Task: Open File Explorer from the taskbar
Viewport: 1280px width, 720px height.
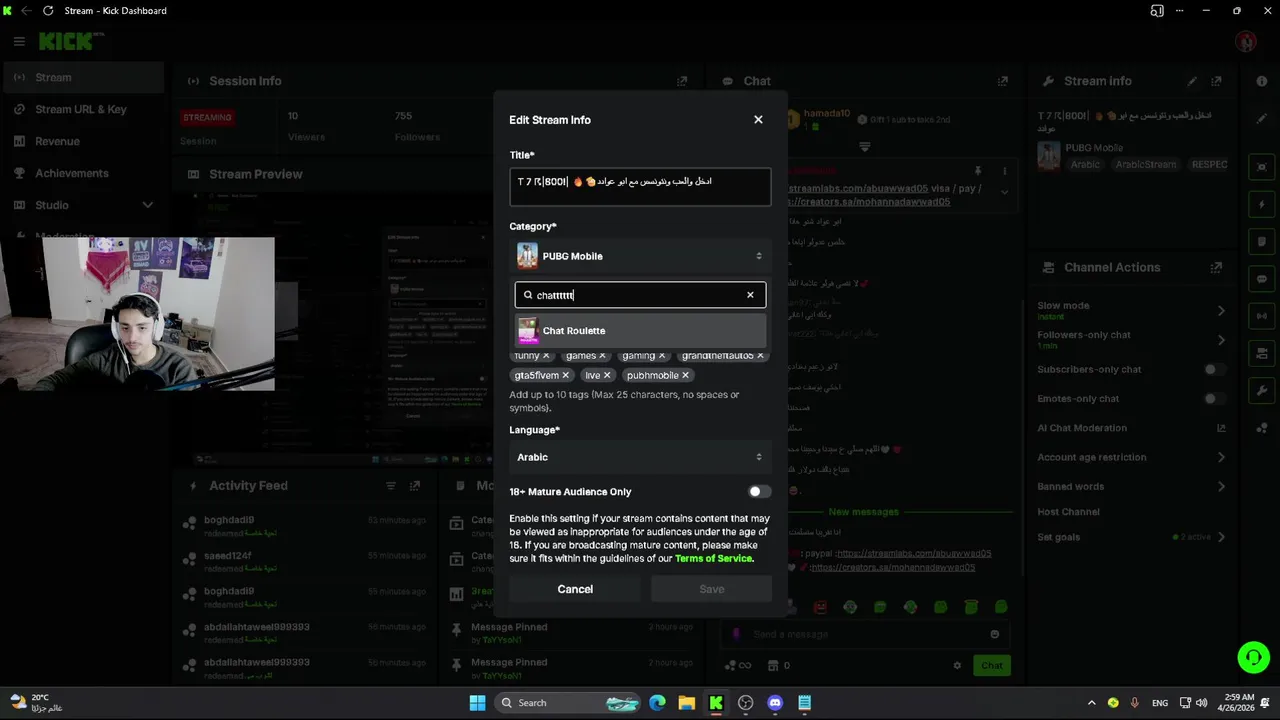Action: pyautogui.click(x=686, y=703)
